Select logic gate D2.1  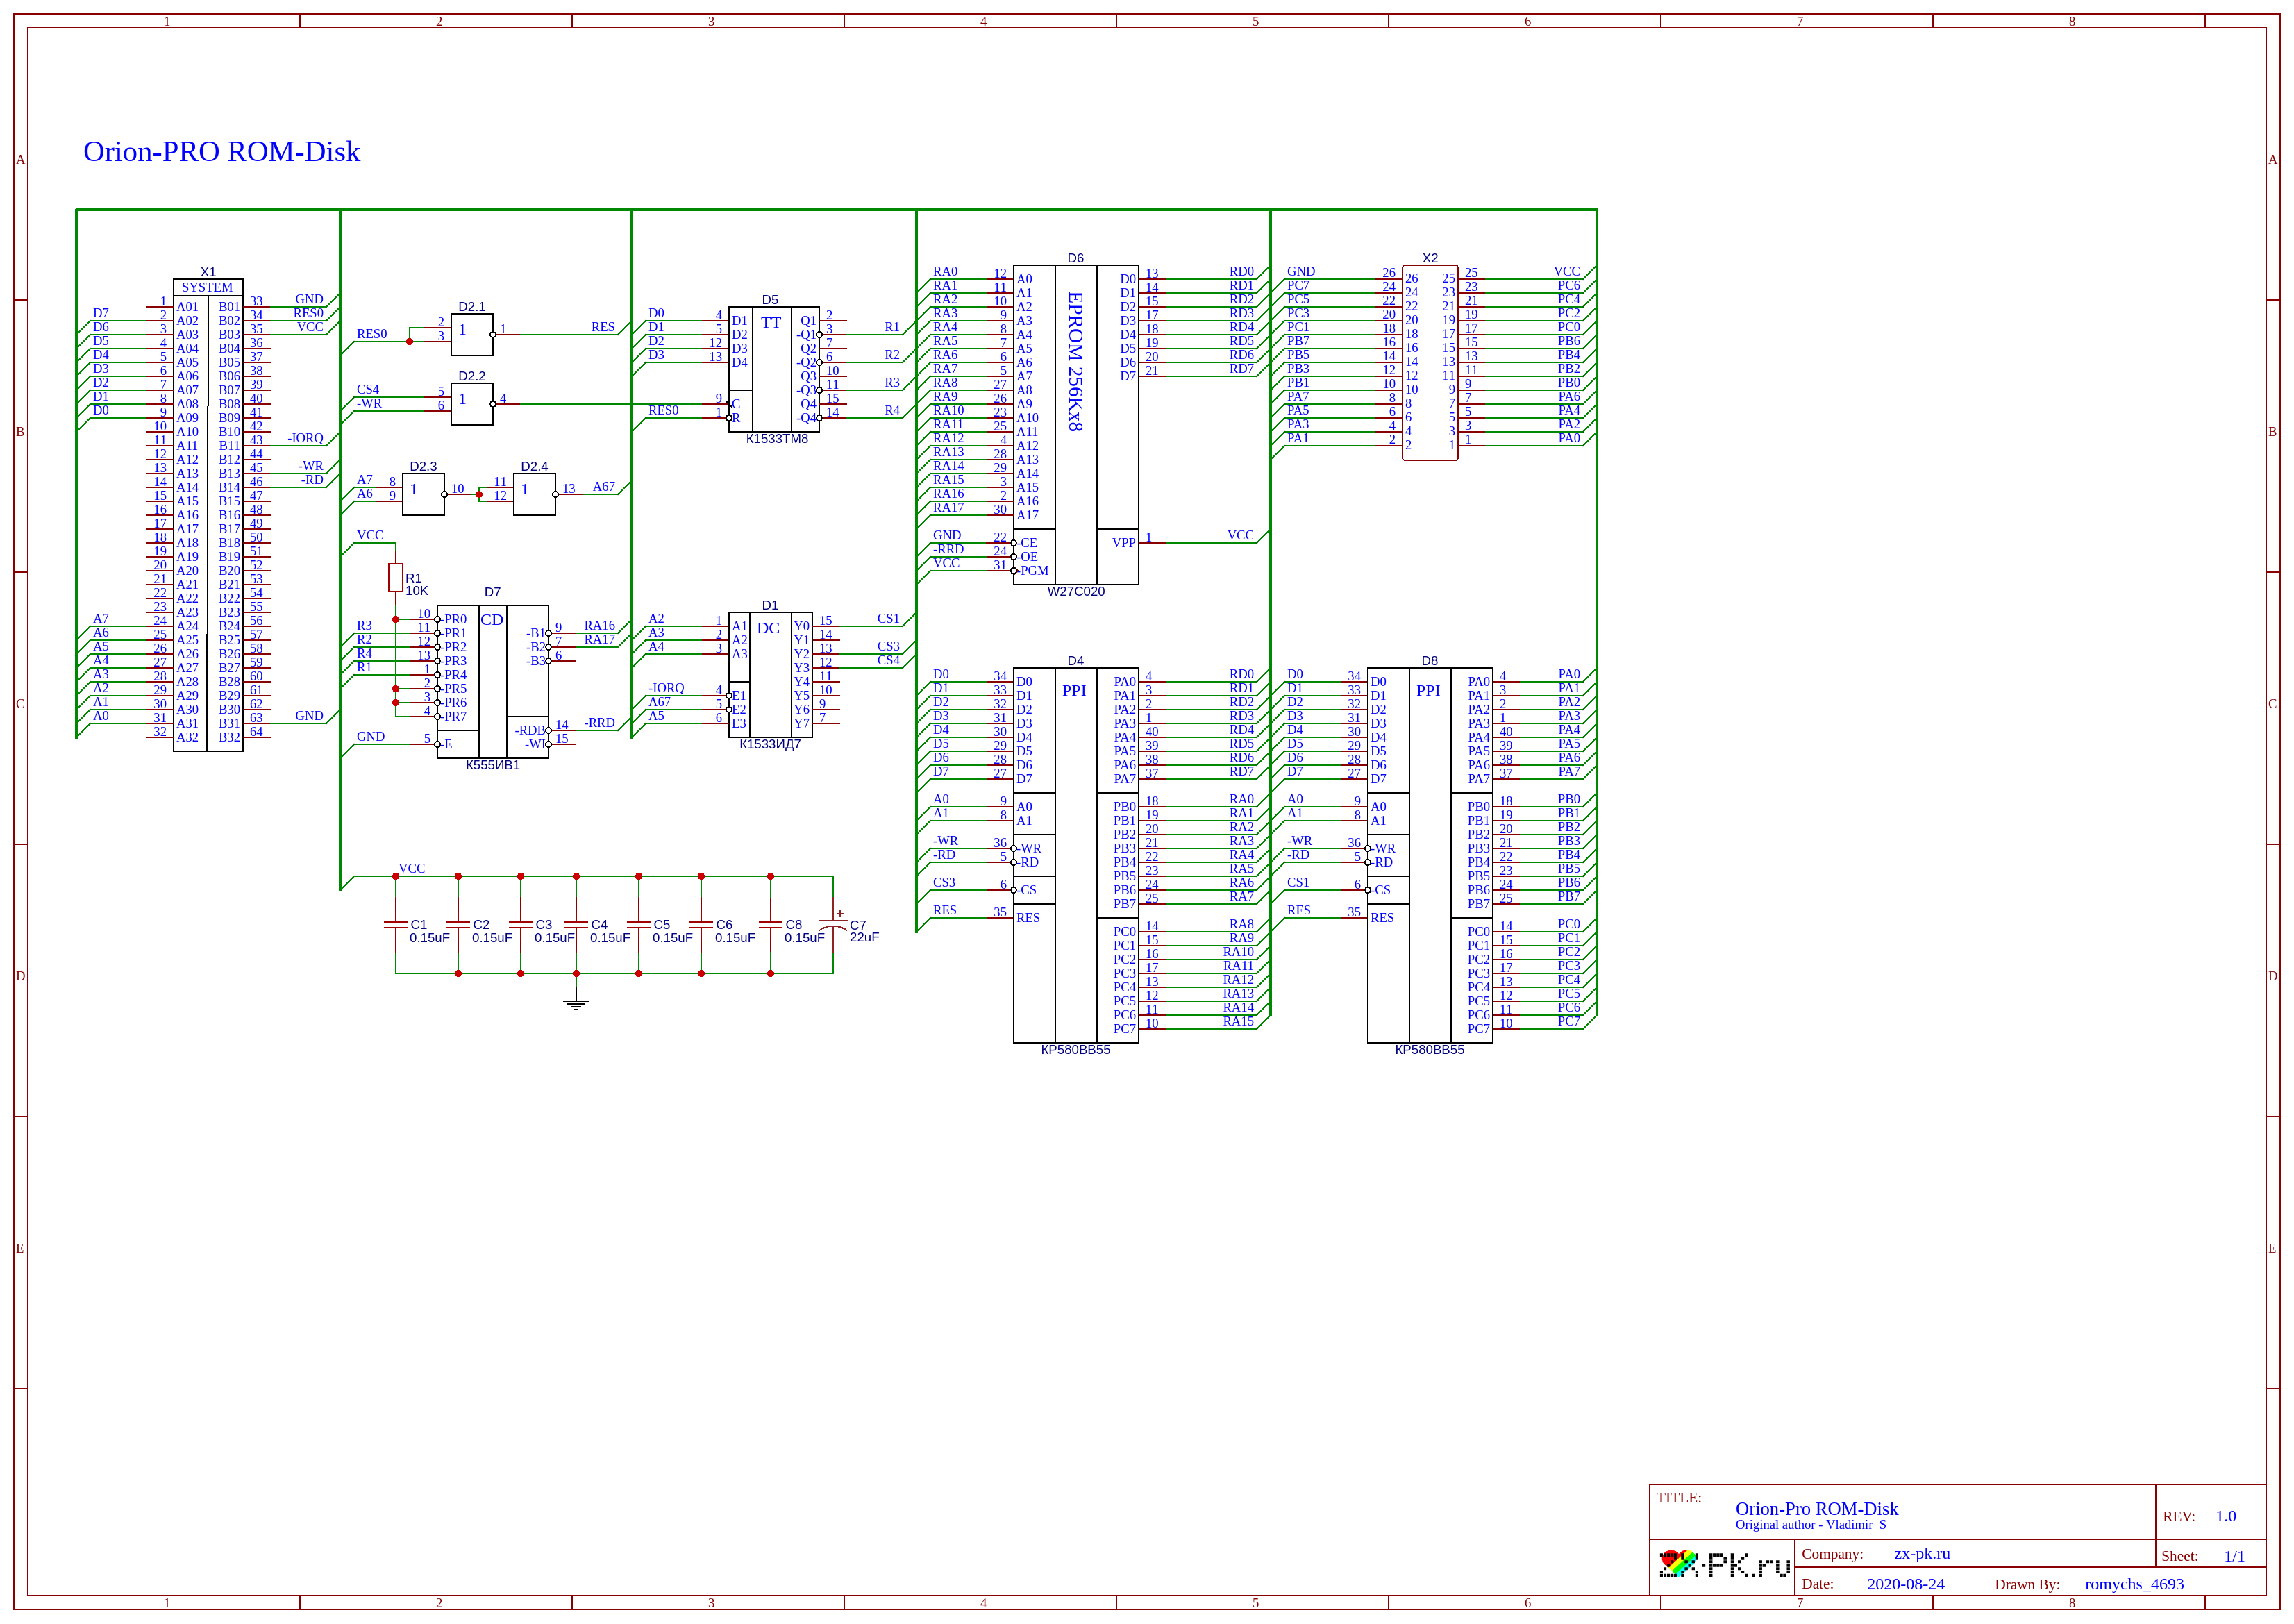pyautogui.click(x=472, y=334)
